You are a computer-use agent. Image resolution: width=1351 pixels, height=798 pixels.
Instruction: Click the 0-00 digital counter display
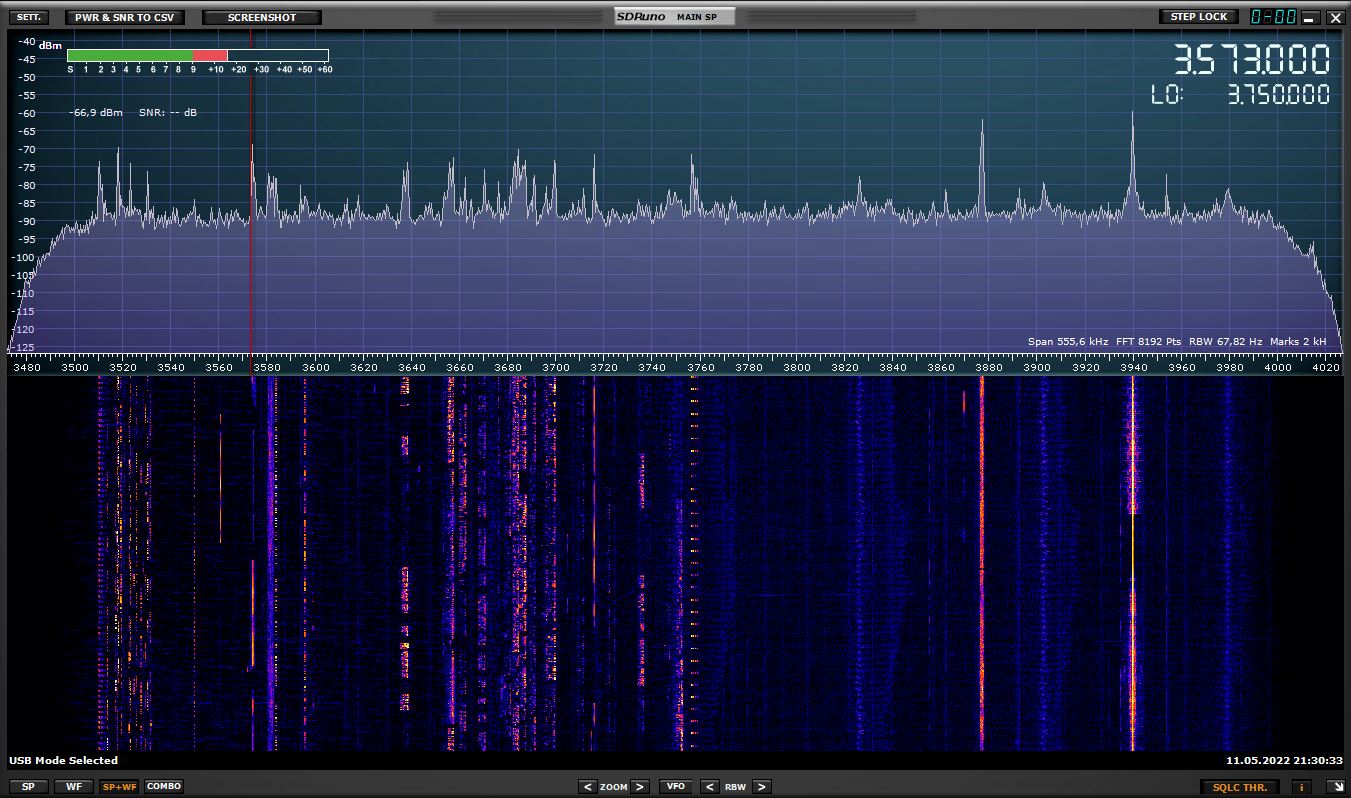pos(1274,17)
